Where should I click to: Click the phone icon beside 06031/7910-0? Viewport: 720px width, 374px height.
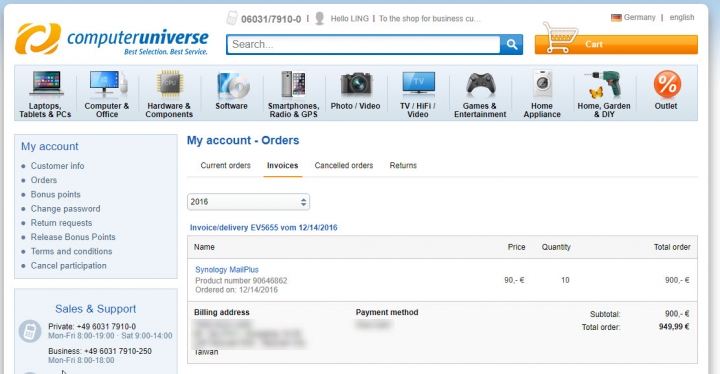(x=232, y=18)
